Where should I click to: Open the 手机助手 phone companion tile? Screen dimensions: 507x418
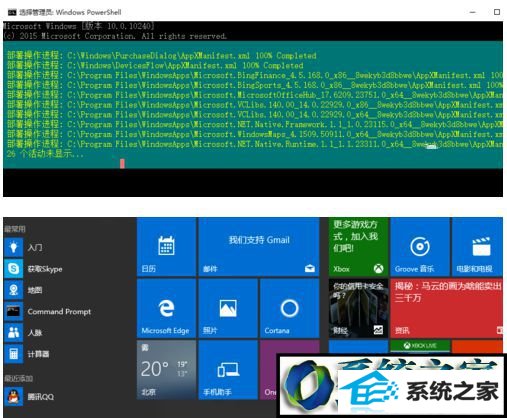(x=228, y=370)
